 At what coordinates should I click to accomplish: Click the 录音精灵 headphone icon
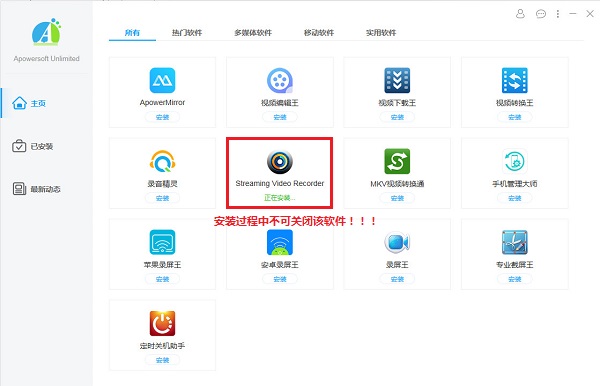click(x=162, y=161)
